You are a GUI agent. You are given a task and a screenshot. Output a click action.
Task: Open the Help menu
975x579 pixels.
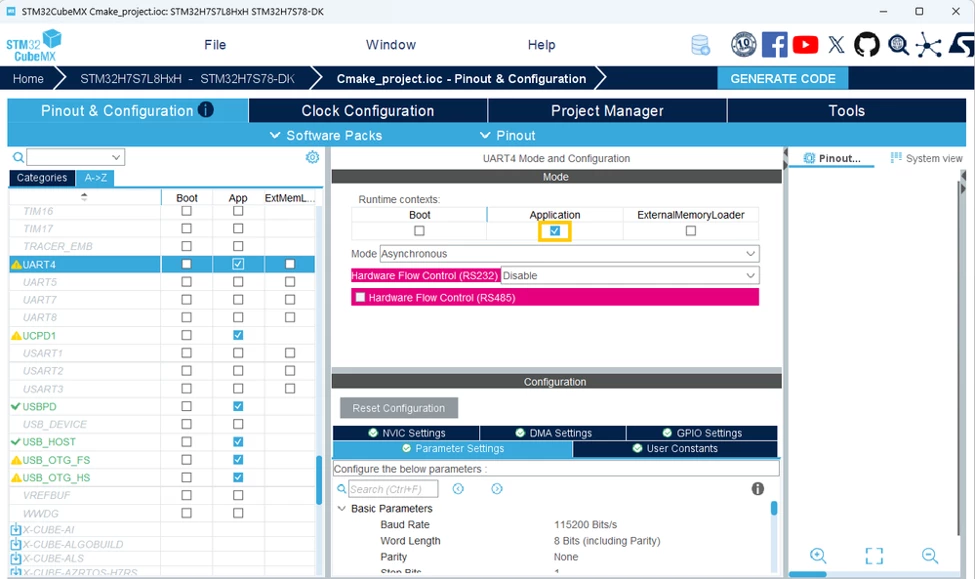(x=542, y=45)
